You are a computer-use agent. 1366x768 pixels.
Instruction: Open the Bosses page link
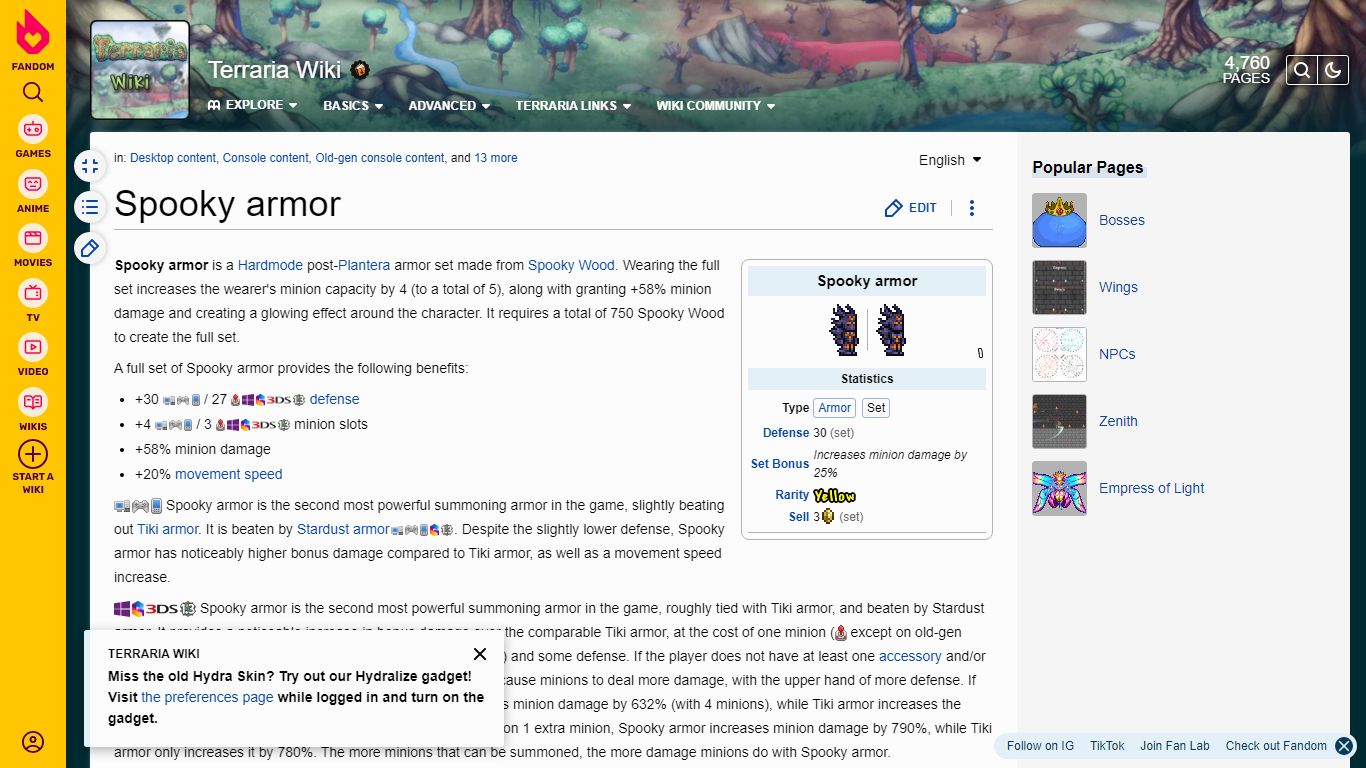(x=1122, y=220)
